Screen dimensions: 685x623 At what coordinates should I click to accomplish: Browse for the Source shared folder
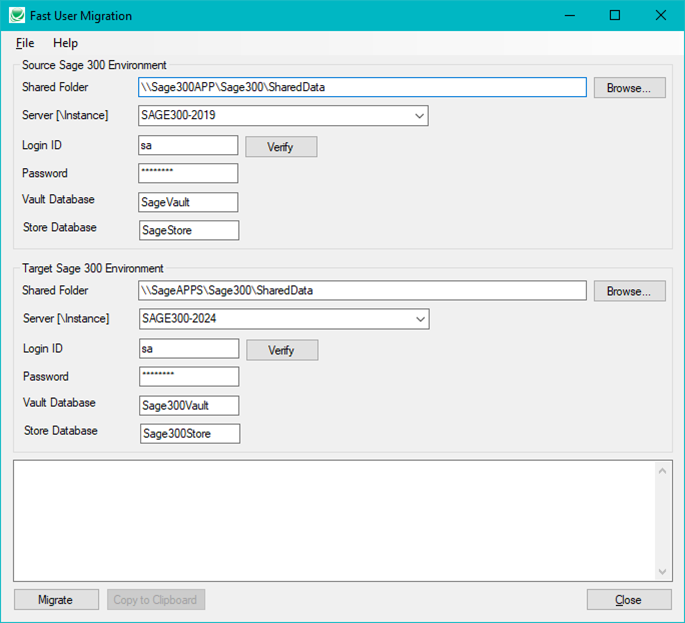pos(630,88)
